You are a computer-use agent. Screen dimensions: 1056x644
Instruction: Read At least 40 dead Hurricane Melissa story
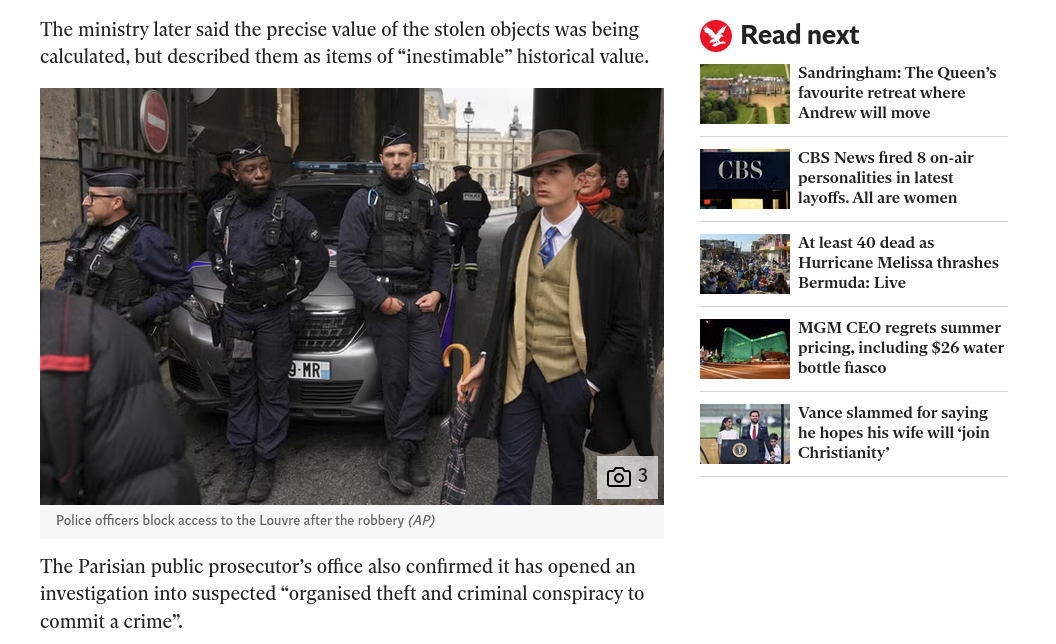point(898,263)
